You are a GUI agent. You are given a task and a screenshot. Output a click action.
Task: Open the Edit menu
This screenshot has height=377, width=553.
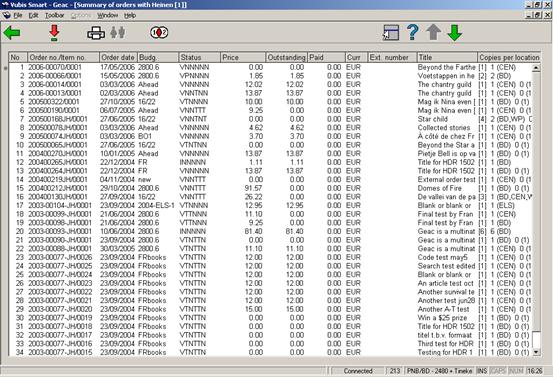pyautogui.click(x=34, y=16)
